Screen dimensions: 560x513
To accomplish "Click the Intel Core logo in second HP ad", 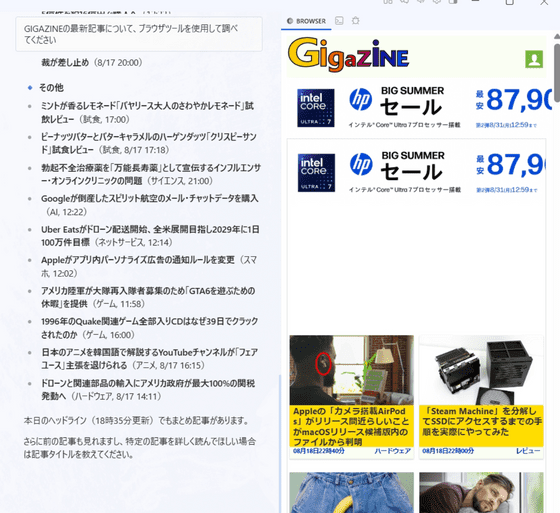I will click(316, 173).
